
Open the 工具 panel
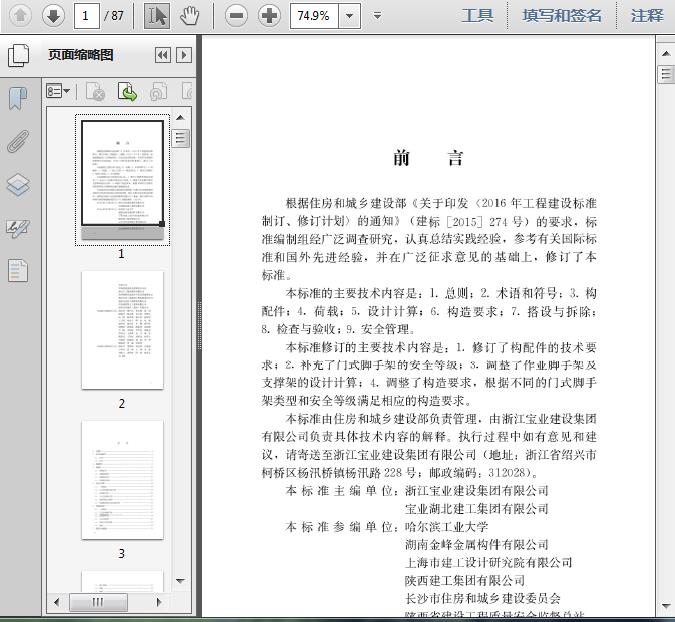[x=477, y=15]
